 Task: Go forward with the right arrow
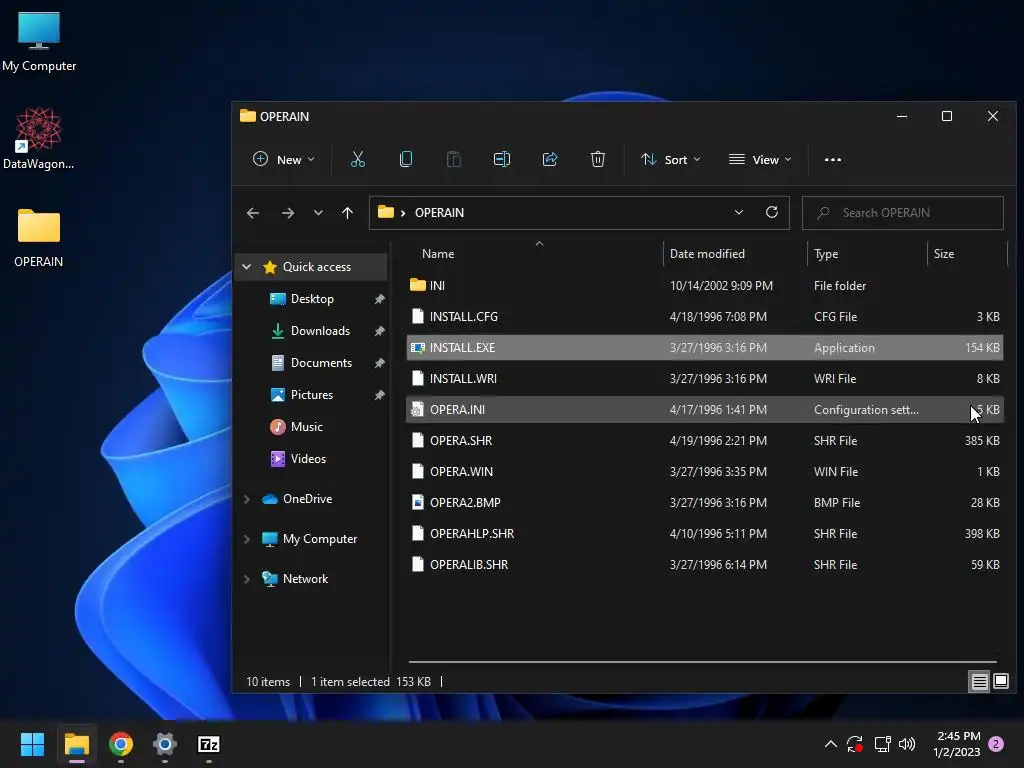tap(287, 213)
